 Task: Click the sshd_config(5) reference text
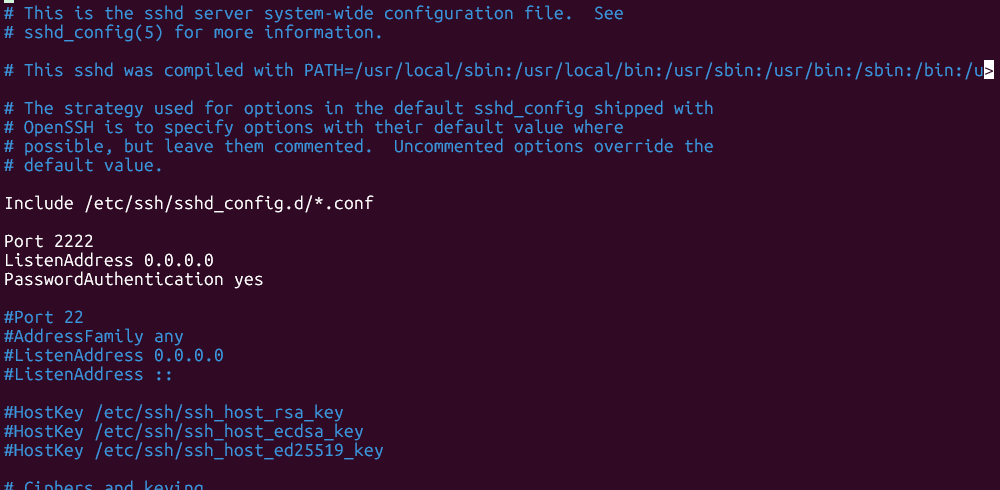click(93, 33)
